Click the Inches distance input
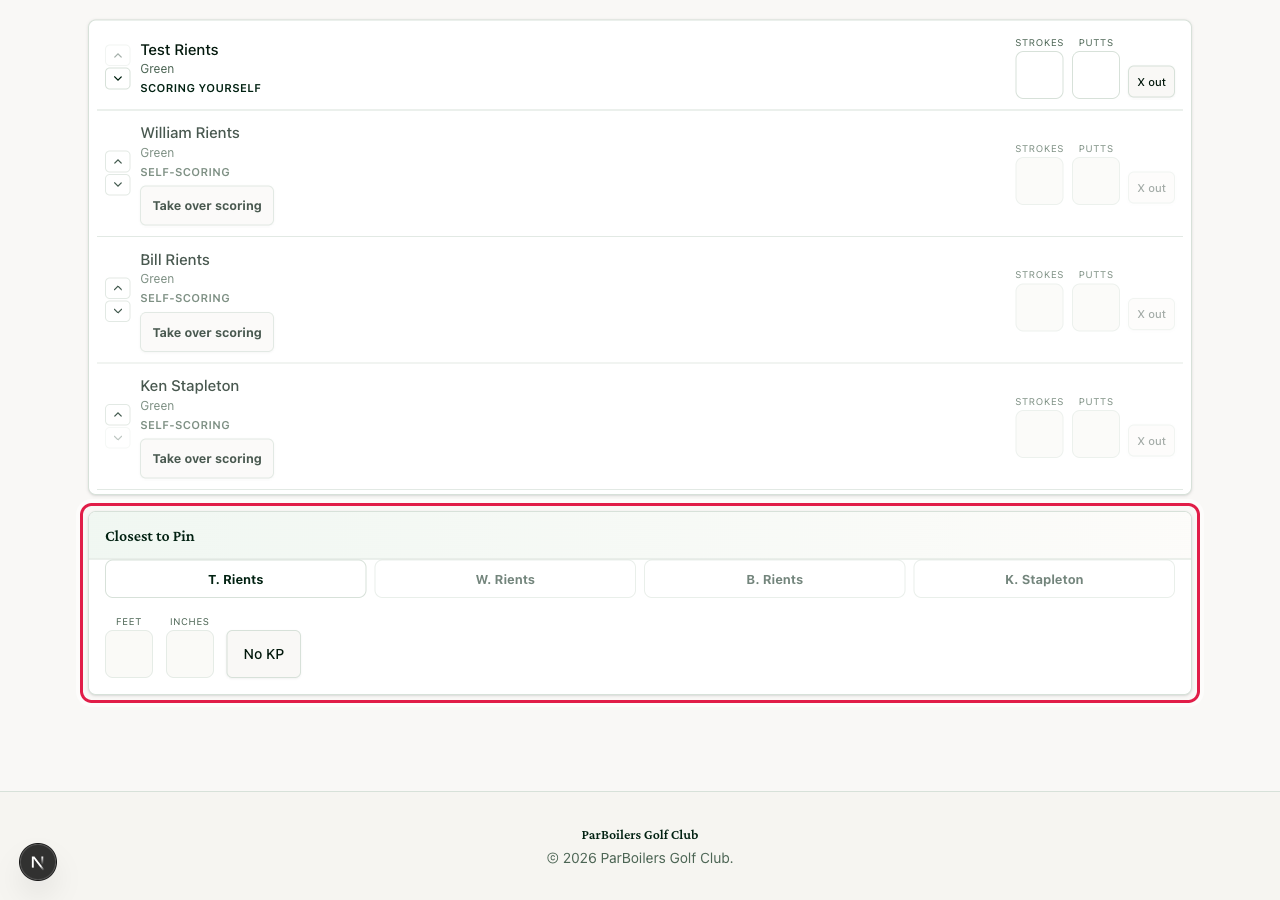Image resolution: width=1280 pixels, height=900 pixels. (x=190, y=654)
